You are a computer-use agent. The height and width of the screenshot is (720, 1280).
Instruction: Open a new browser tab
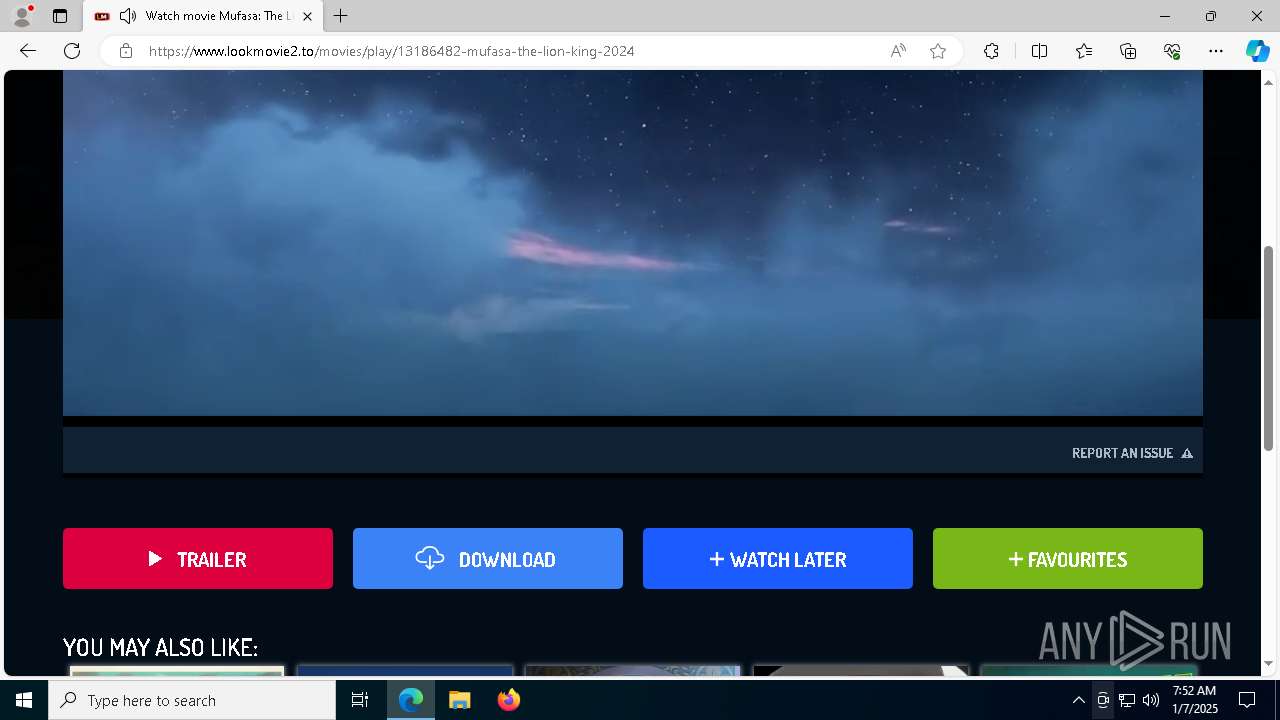click(x=341, y=16)
